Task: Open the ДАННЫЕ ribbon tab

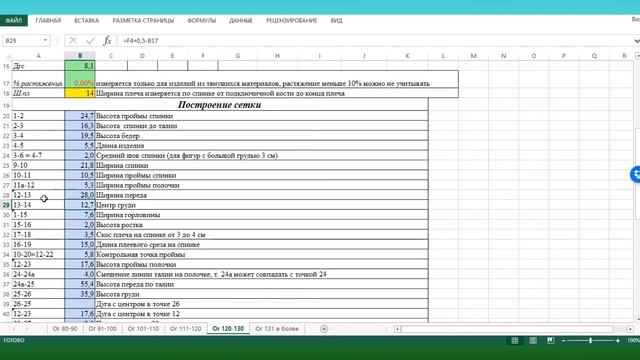Action: click(241, 20)
